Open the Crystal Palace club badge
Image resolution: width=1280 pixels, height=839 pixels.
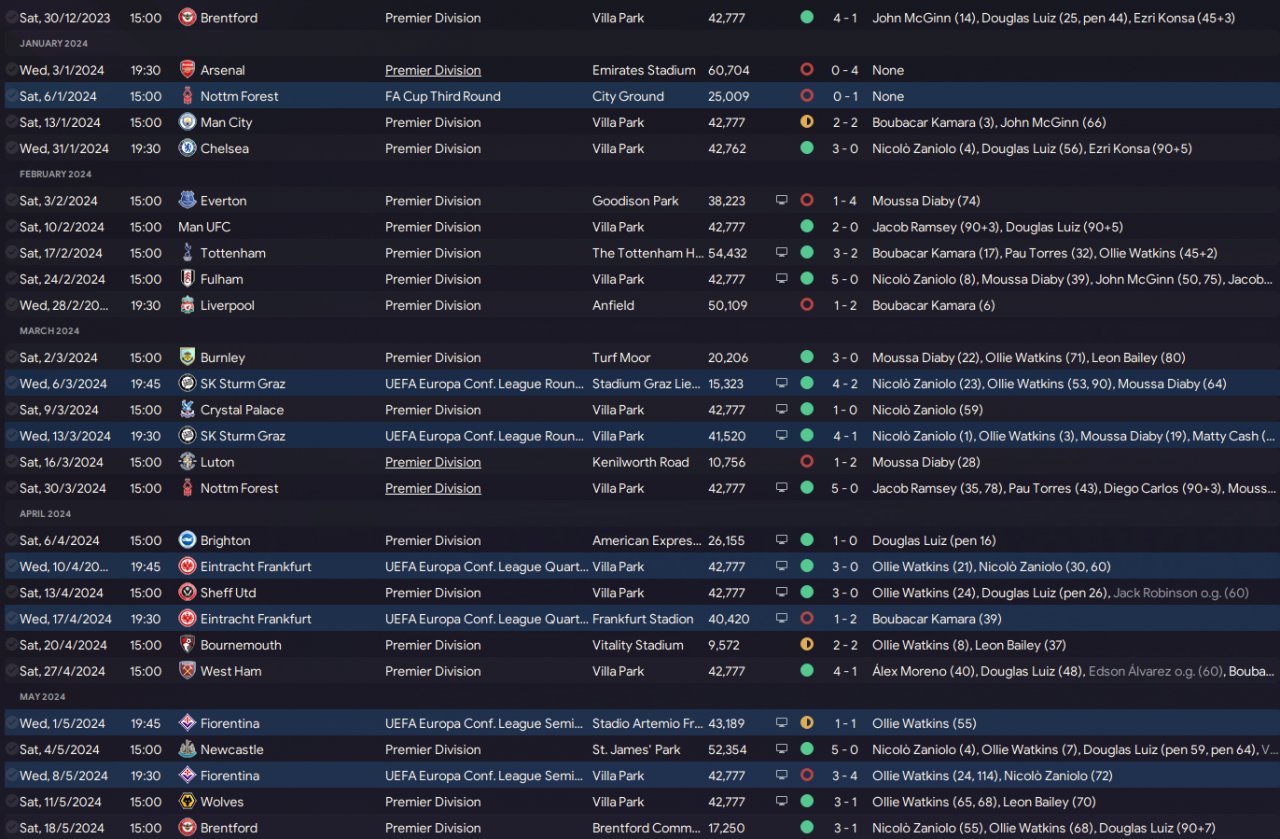point(187,410)
